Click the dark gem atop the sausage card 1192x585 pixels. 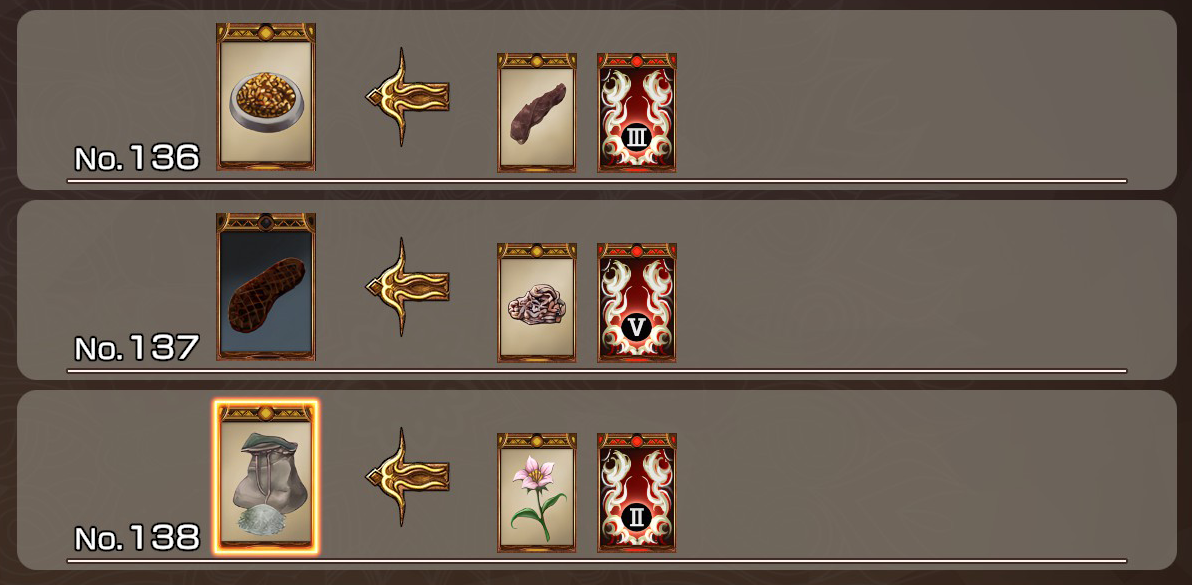[266, 223]
